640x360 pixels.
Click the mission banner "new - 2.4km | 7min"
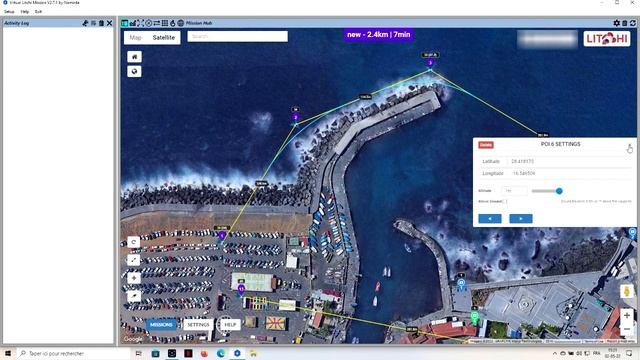[x=379, y=35]
